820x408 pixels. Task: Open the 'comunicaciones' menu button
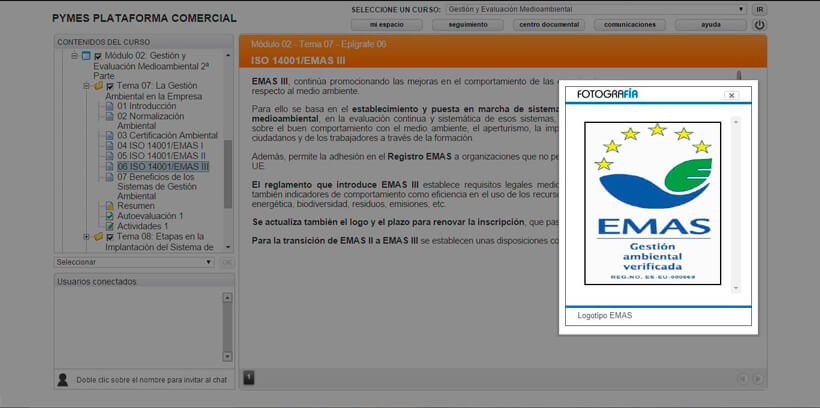pos(630,25)
